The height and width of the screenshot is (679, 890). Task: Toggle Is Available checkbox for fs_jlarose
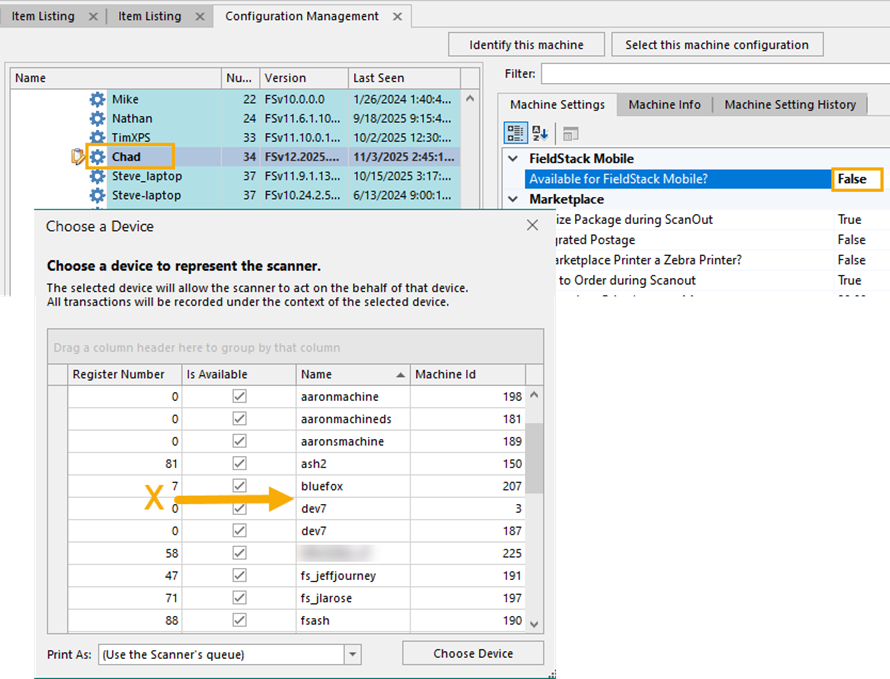tap(240, 598)
